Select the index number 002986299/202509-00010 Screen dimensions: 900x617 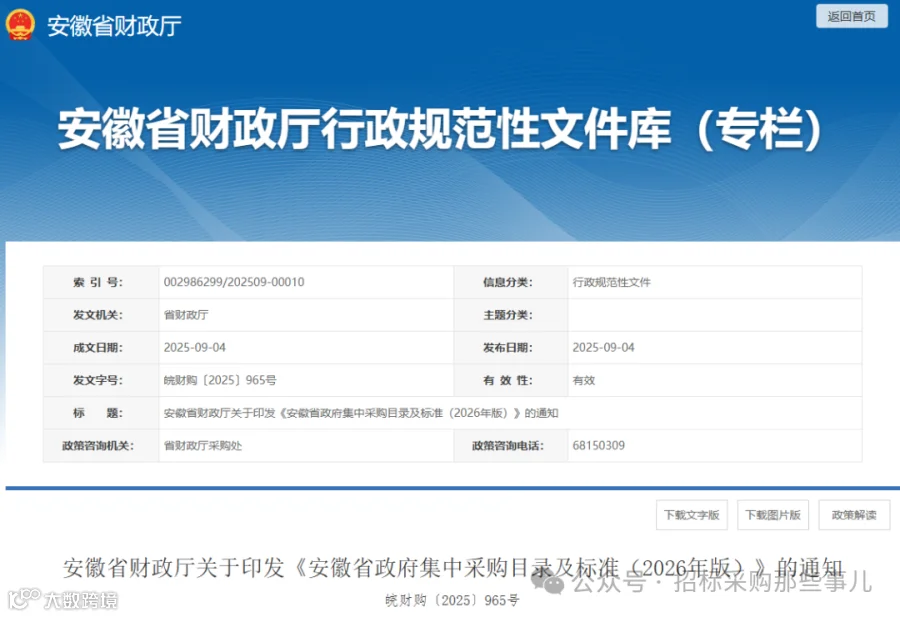[x=234, y=282]
